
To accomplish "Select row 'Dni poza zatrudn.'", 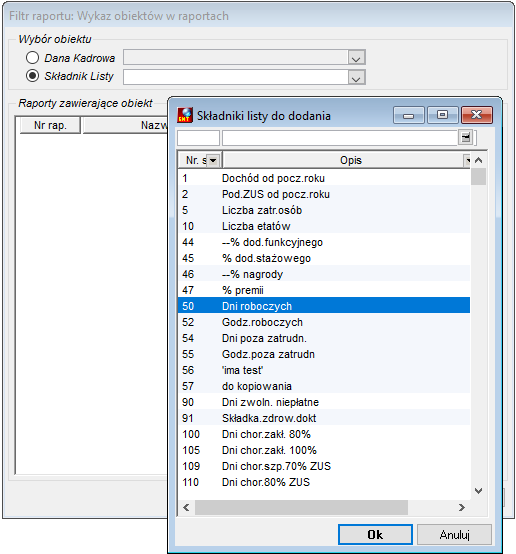I will pos(324,338).
